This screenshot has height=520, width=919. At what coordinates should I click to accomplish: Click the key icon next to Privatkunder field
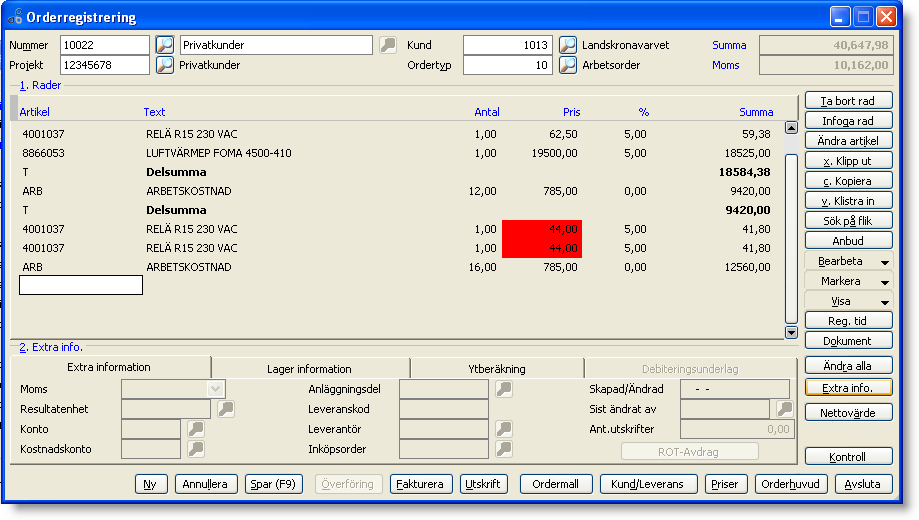[x=388, y=45]
